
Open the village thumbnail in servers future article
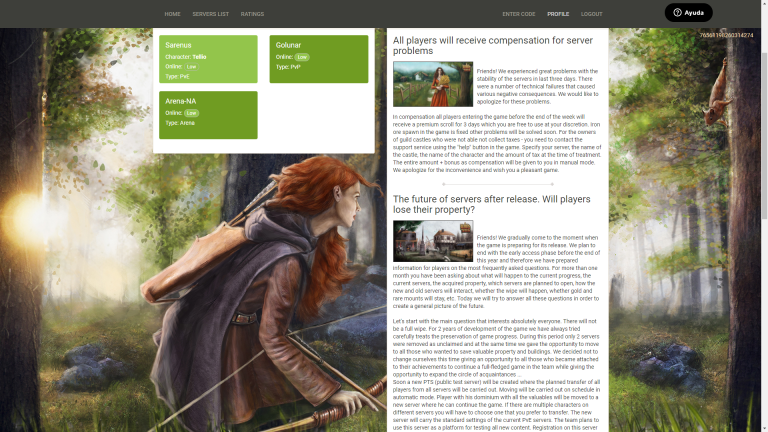pos(432,241)
